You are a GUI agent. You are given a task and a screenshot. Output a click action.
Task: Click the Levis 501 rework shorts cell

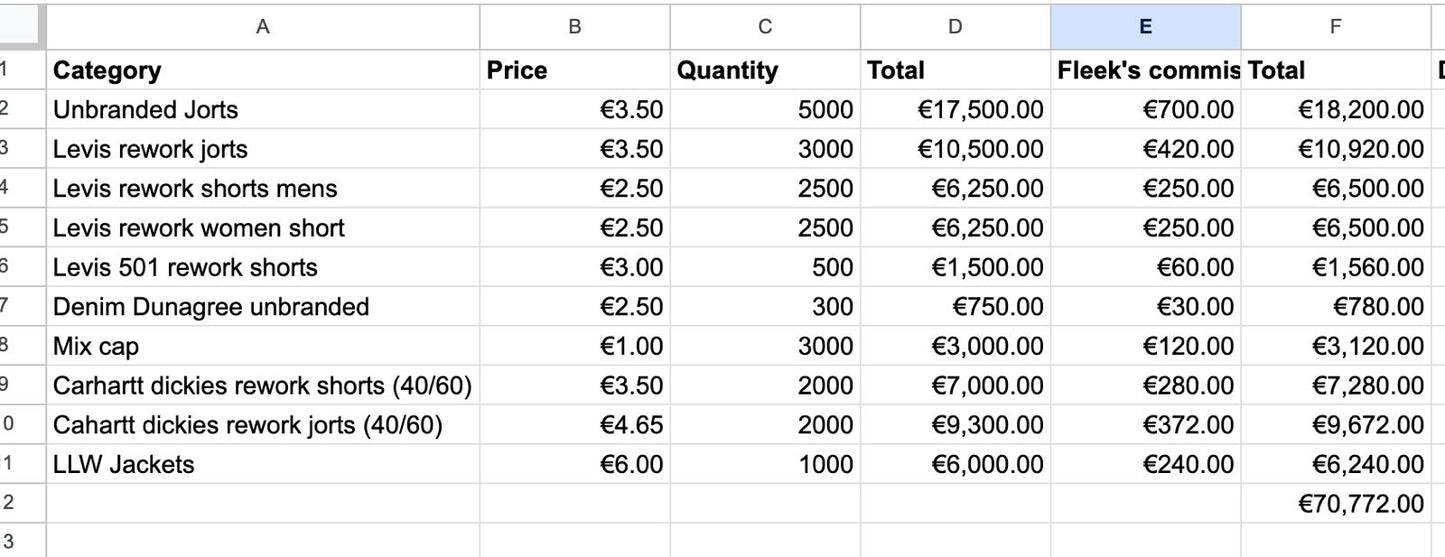pyautogui.click(x=263, y=267)
